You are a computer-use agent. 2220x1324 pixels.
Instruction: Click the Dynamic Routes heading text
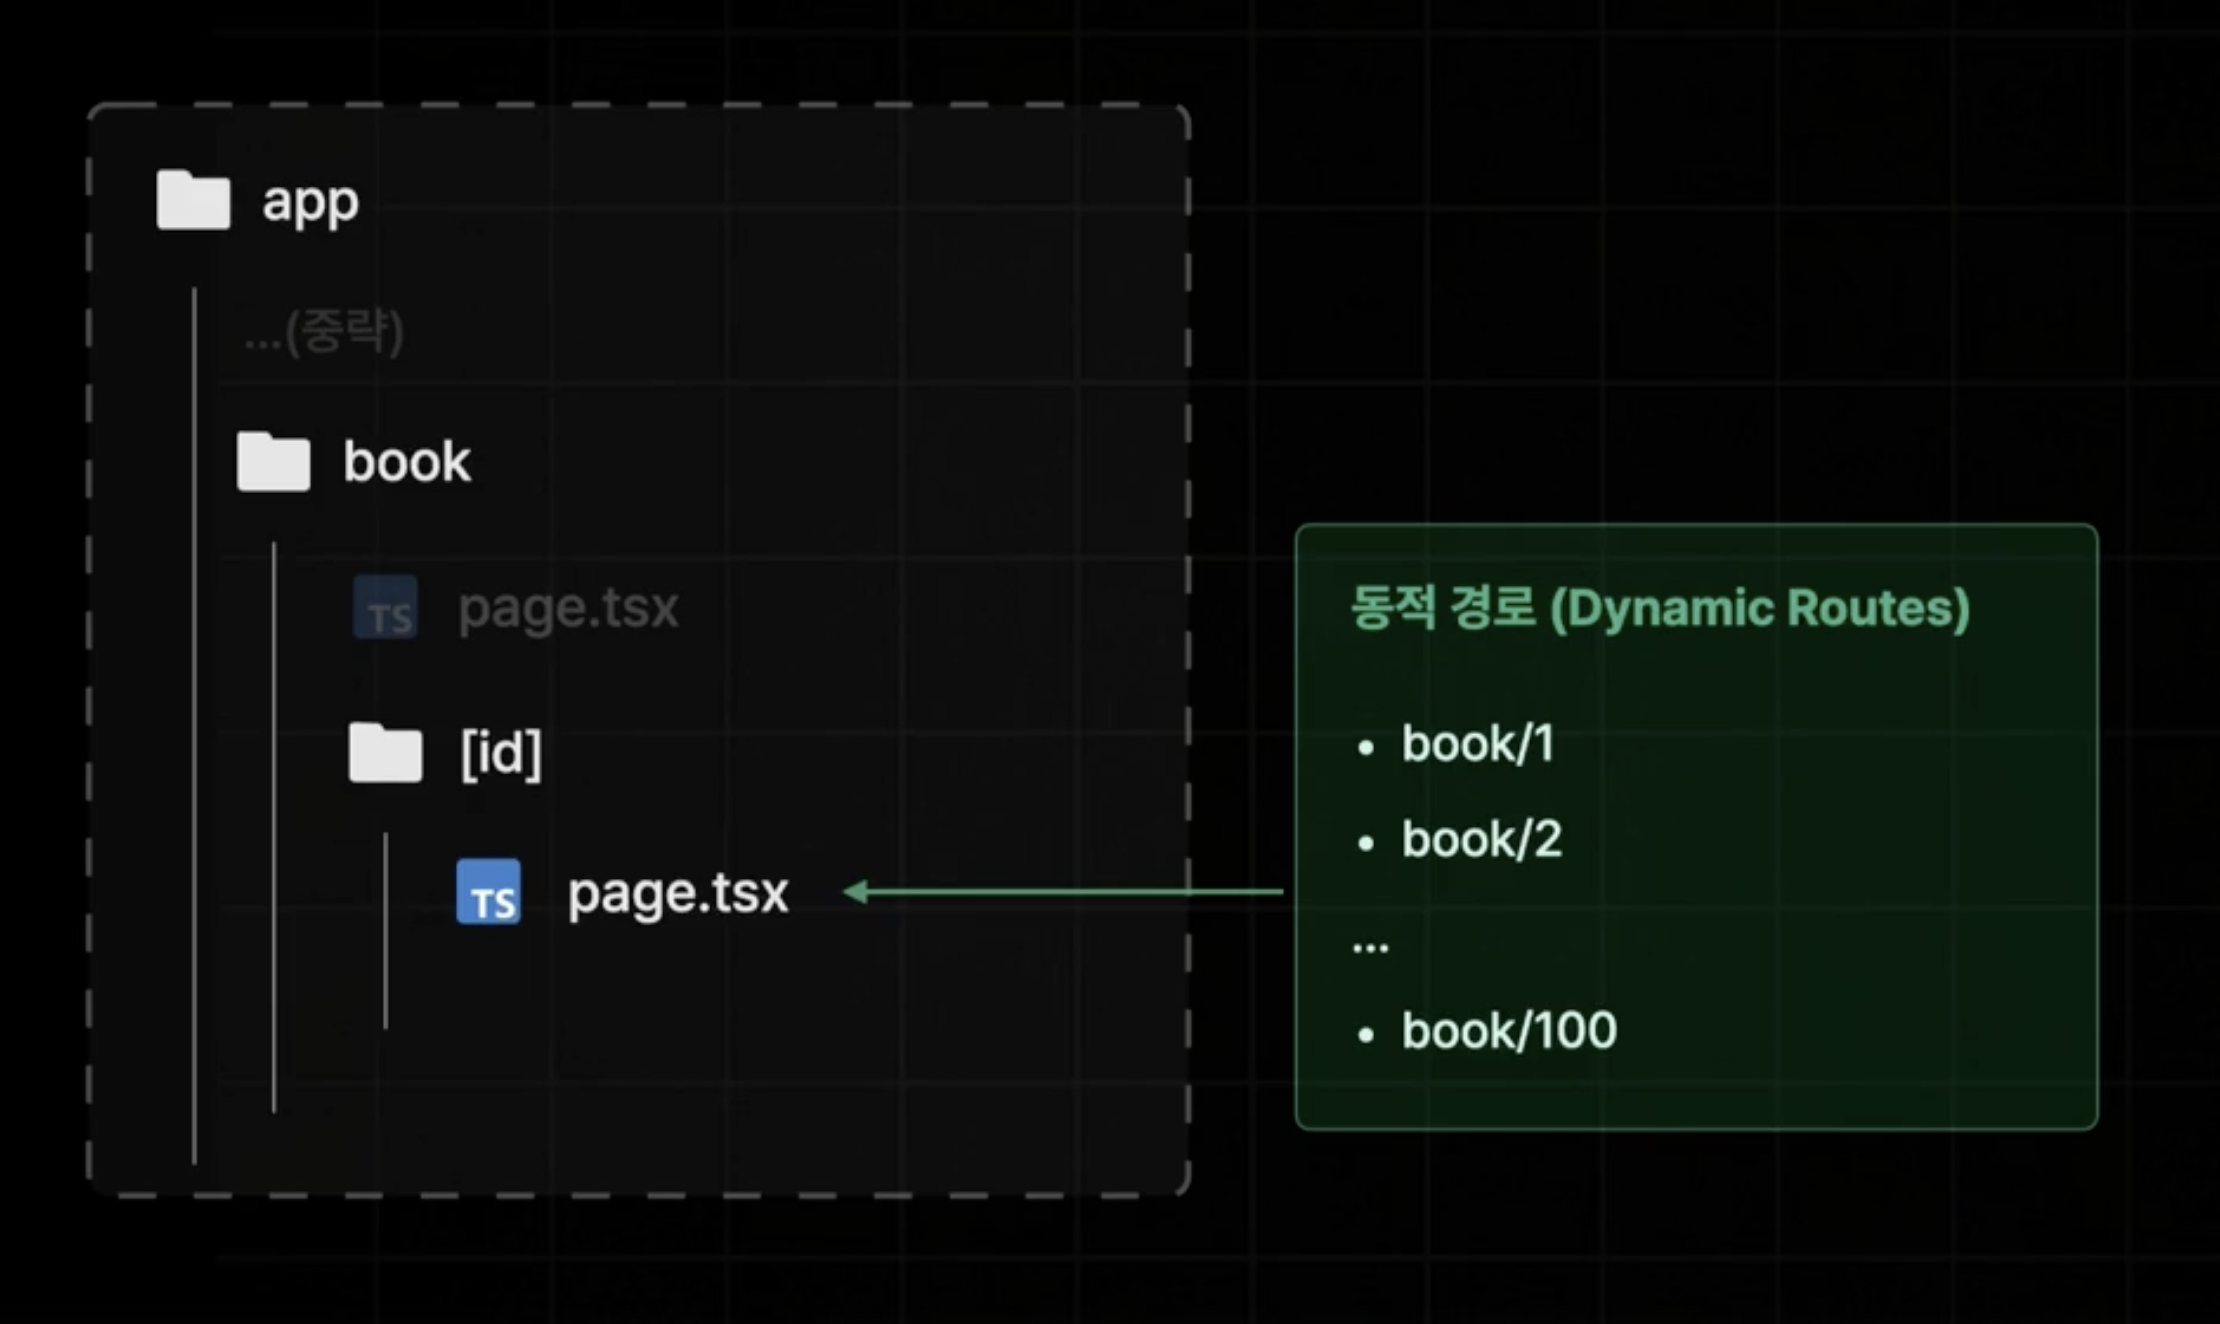coord(1659,608)
